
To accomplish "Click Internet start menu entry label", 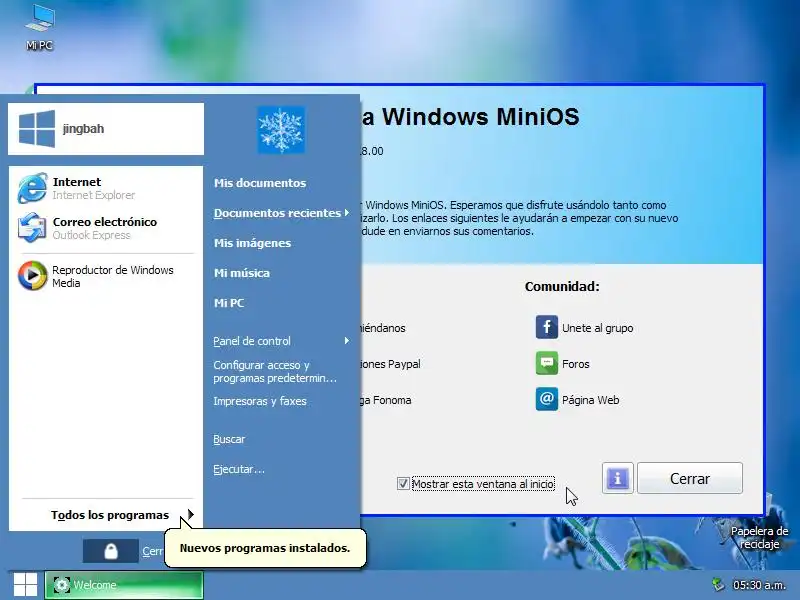I will pos(77,182).
